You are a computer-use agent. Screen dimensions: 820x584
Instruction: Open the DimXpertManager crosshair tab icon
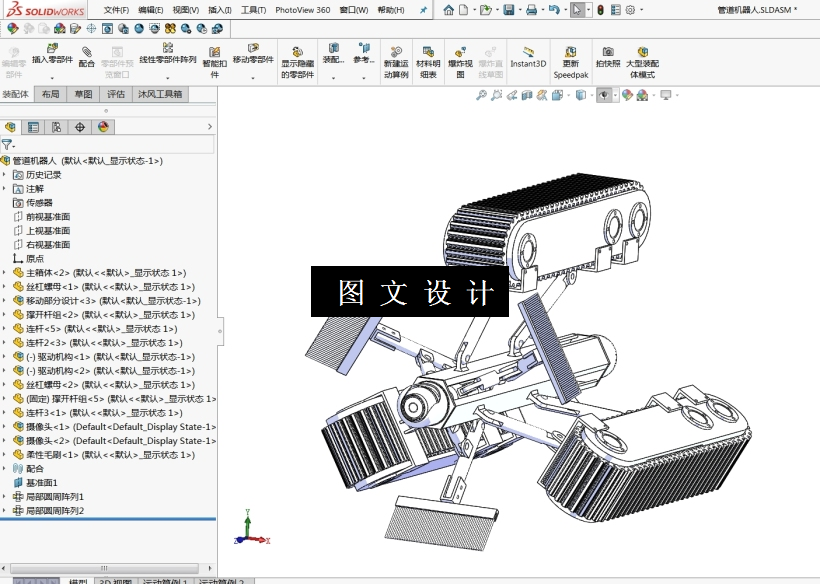click(x=79, y=127)
